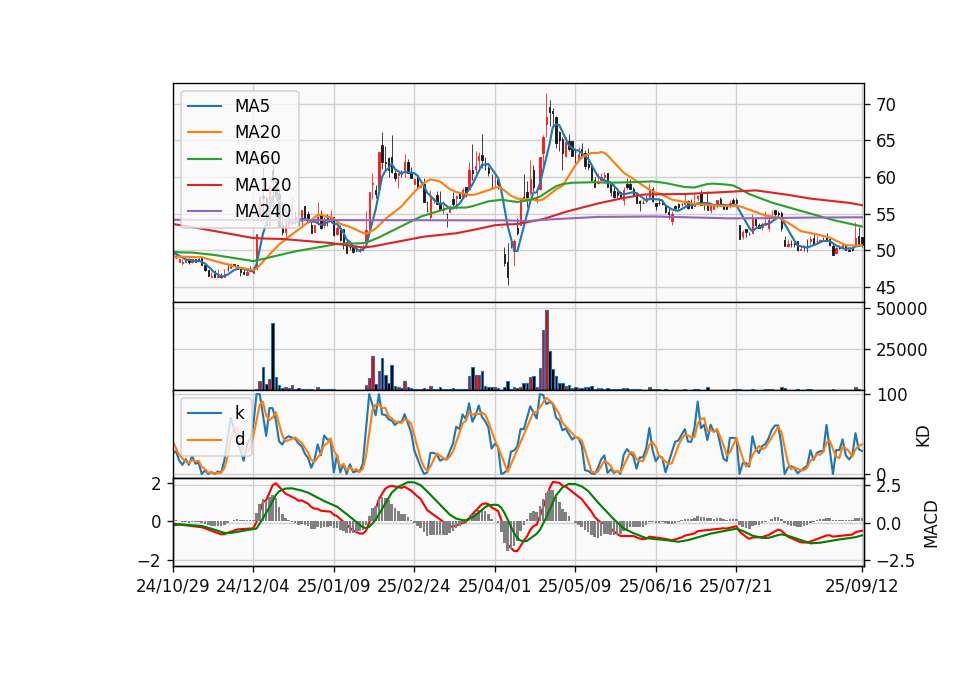Click the date label 25/04/01
Screen dimensions: 960x690
tap(495, 586)
